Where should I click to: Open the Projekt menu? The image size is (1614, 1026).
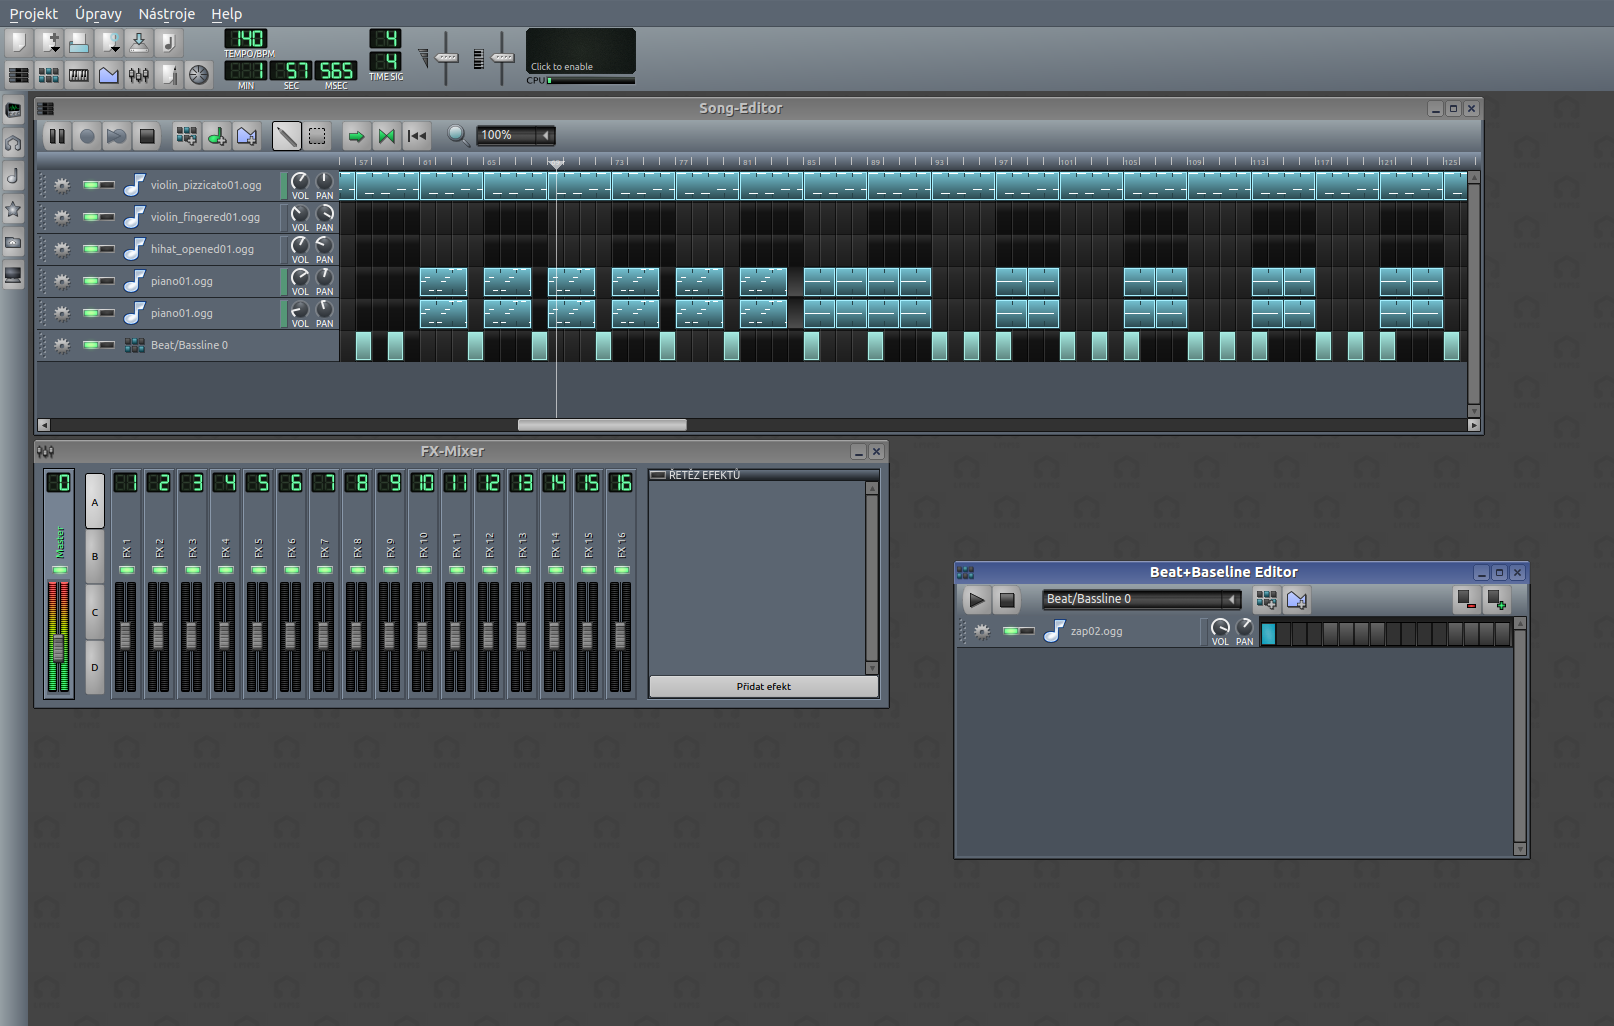pyautogui.click(x=34, y=14)
